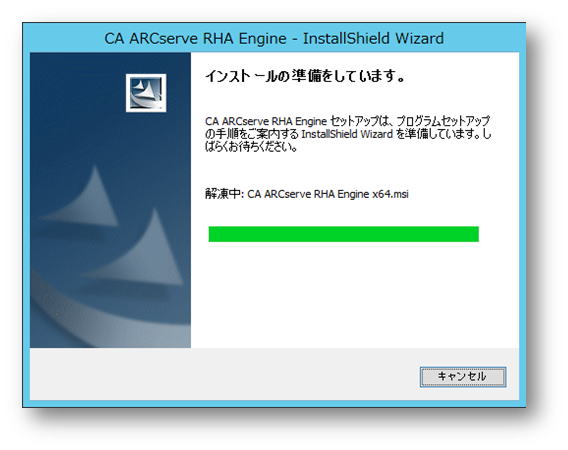Screen dimensions: 568x450
Task: Click description line starting CA ARCserve RHA Engine セットアップは
Action: [347, 121]
